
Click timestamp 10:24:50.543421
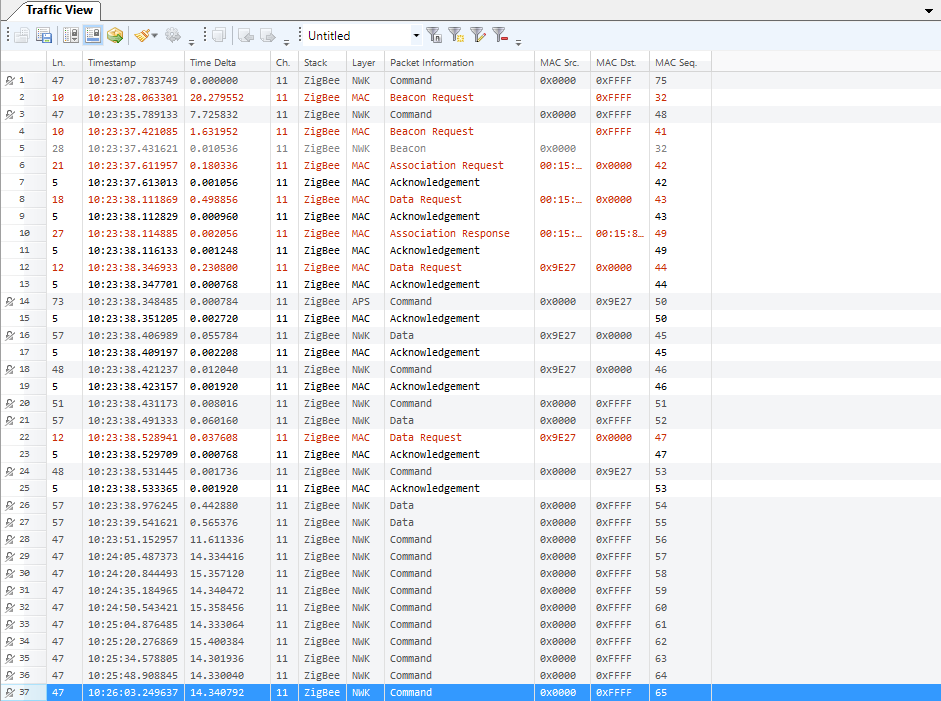pyautogui.click(x=133, y=608)
